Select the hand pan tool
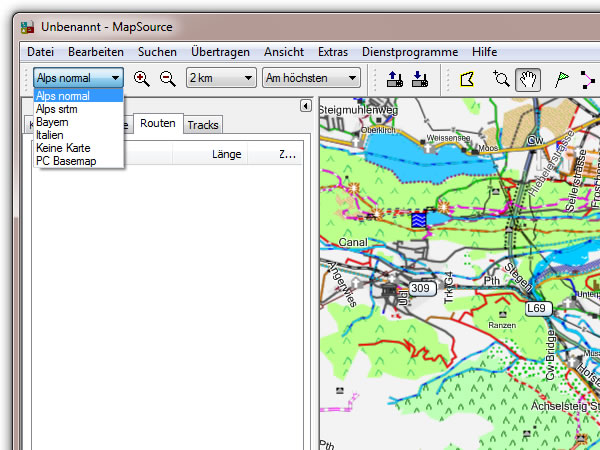600x450 pixels. coord(528,78)
